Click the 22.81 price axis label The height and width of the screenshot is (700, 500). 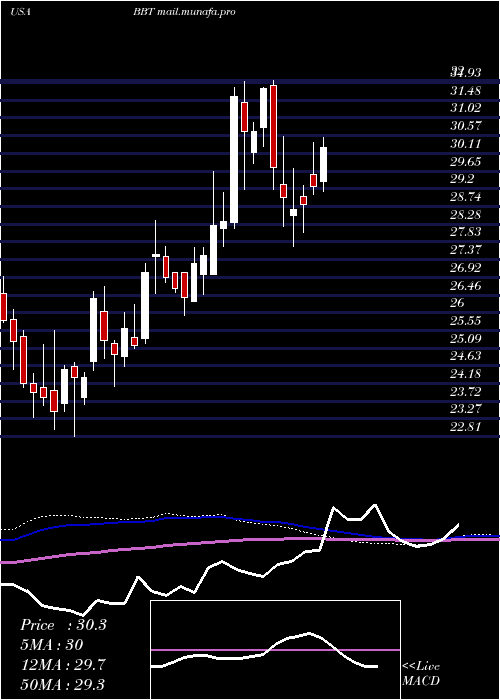coord(465,426)
